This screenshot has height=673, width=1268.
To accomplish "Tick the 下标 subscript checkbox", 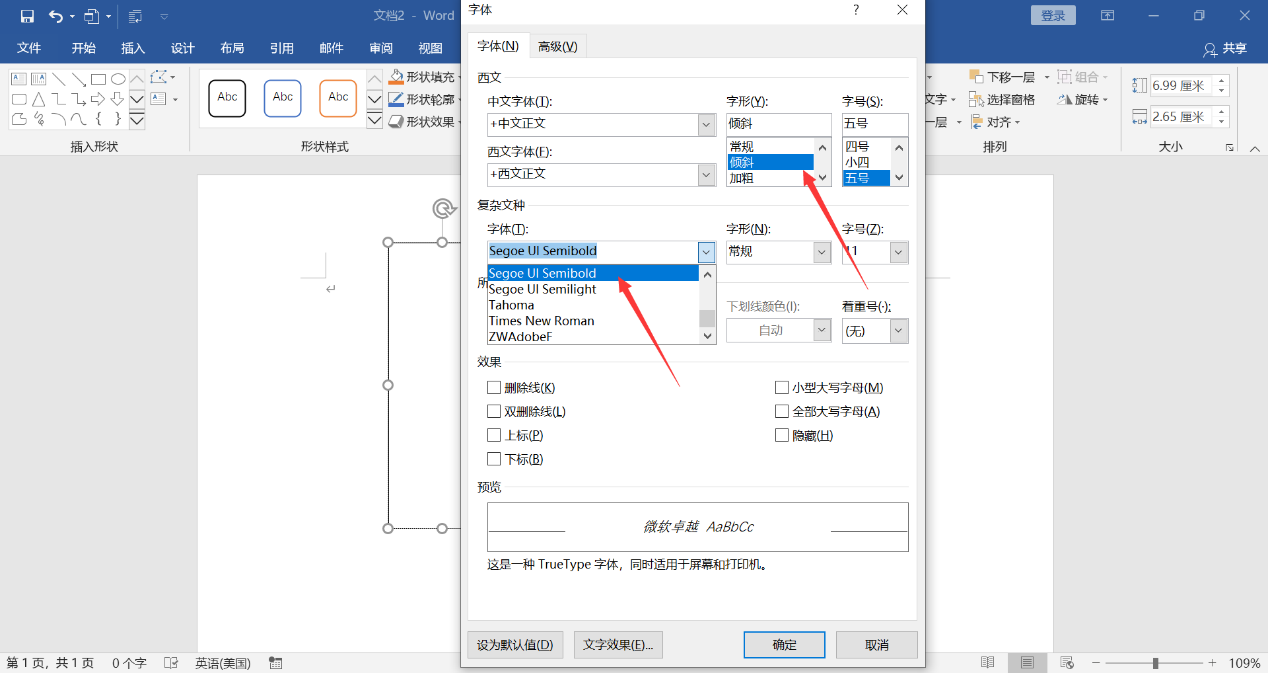I will 494,459.
